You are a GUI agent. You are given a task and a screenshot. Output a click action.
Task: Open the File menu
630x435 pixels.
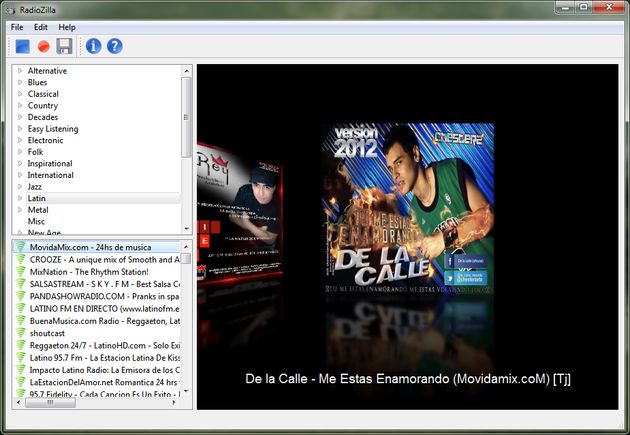[17, 27]
